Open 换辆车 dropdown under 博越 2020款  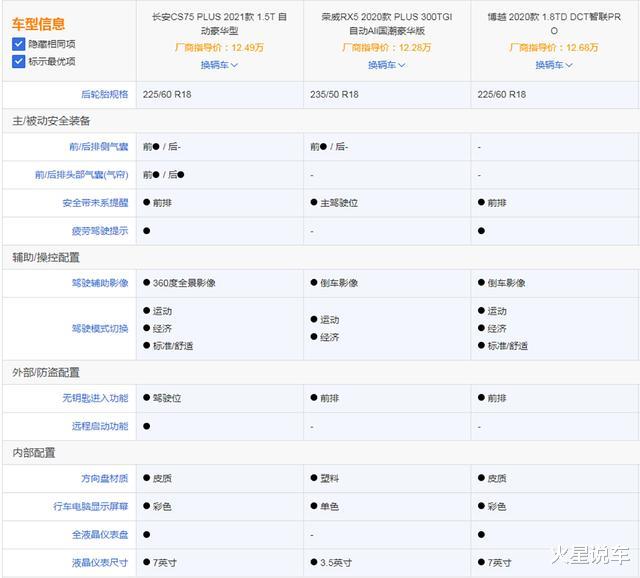[x=554, y=65]
